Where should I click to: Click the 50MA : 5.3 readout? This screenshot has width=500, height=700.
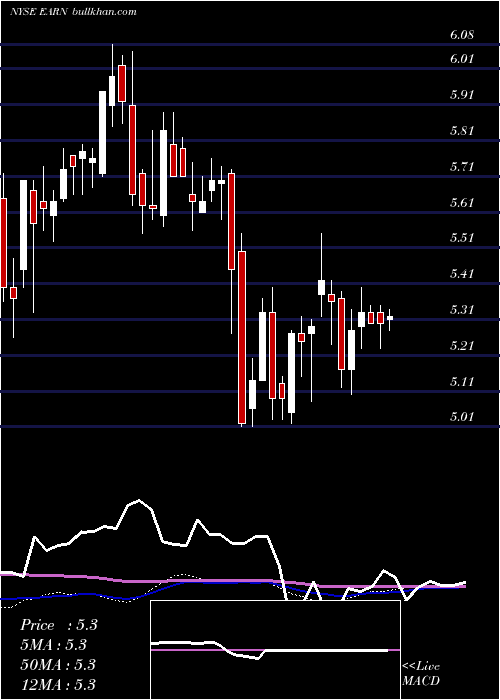click(x=58, y=665)
